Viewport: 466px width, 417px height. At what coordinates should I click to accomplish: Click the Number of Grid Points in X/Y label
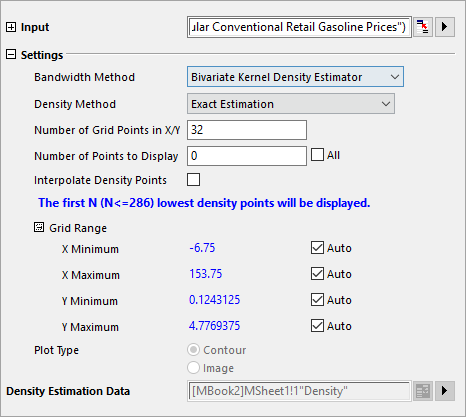pos(107,130)
